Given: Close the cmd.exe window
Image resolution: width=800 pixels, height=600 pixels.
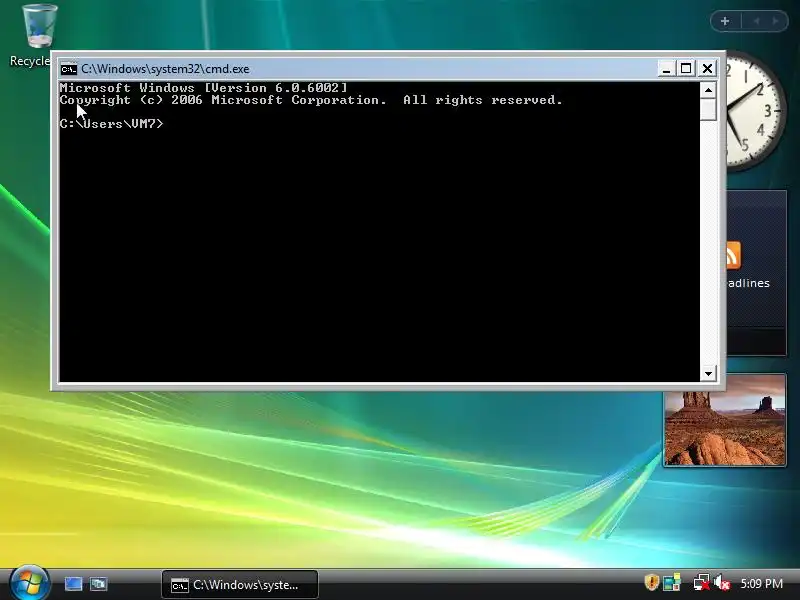Looking at the screenshot, I should pyautogui.click(x=707, y=68).
